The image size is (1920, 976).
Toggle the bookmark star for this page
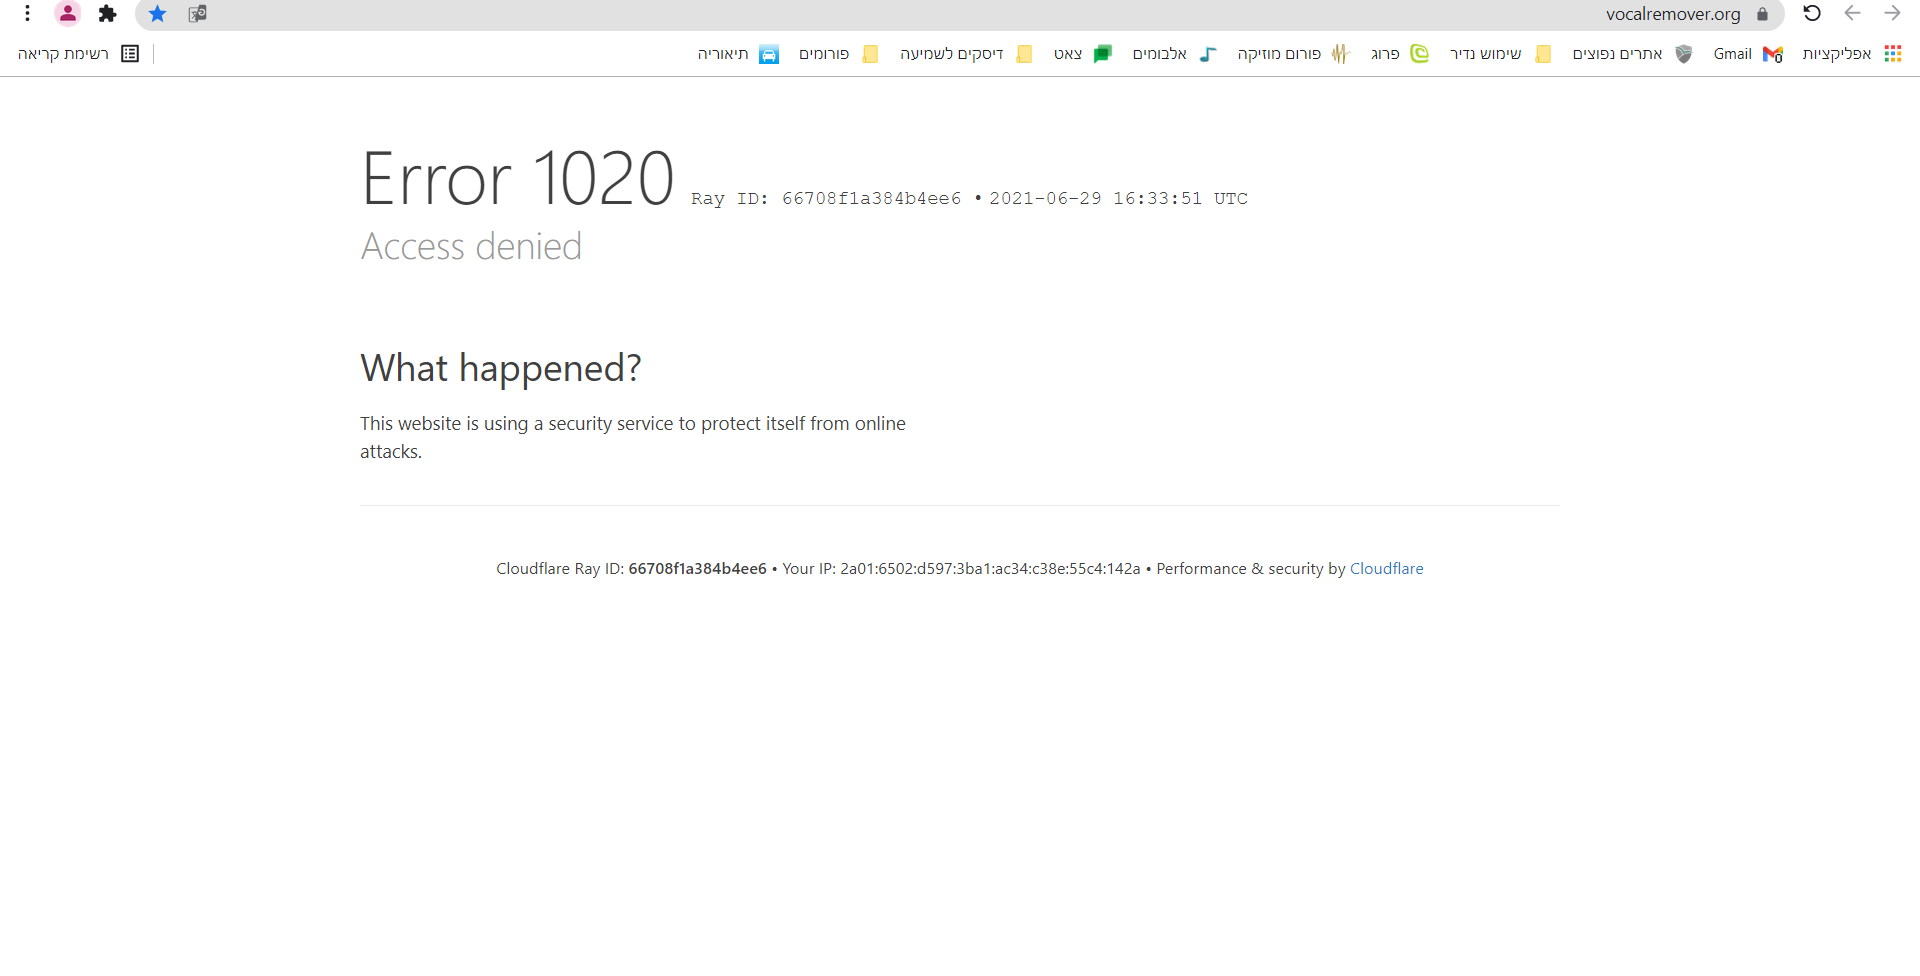click(158, 14)
